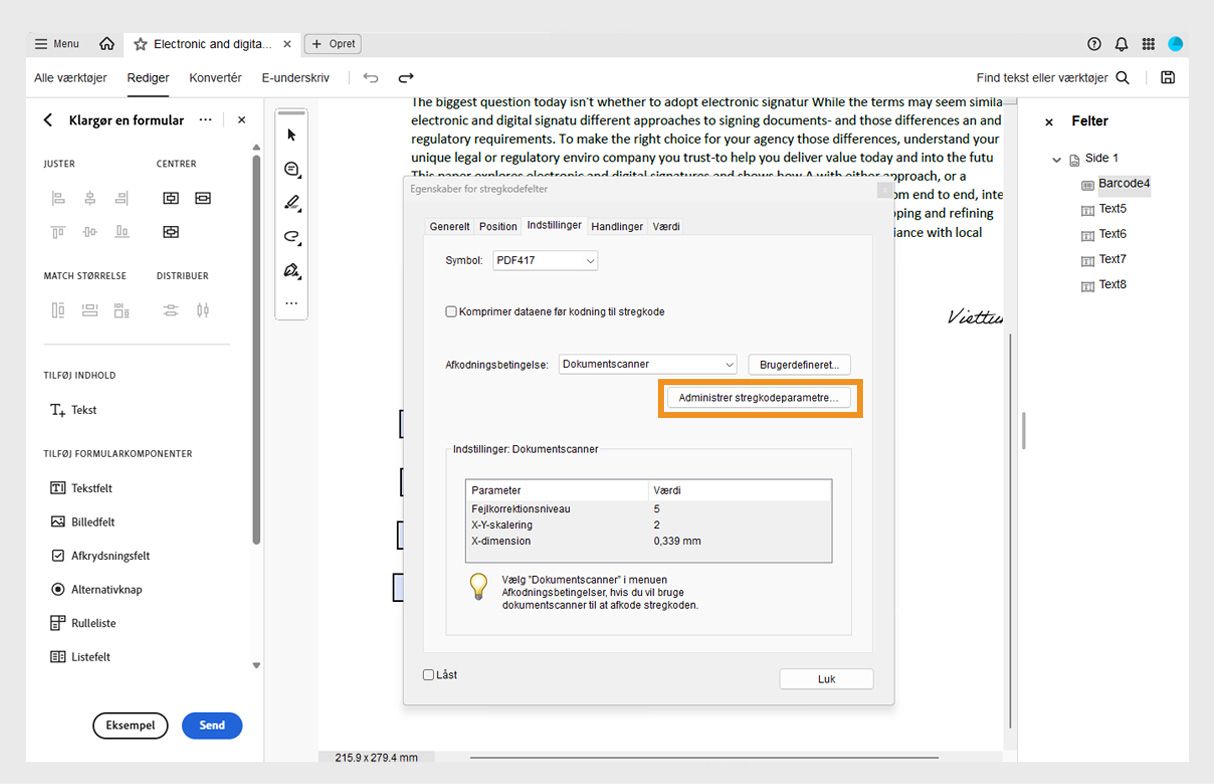Align fields left with the first JUSTER icon

point(59,198)
